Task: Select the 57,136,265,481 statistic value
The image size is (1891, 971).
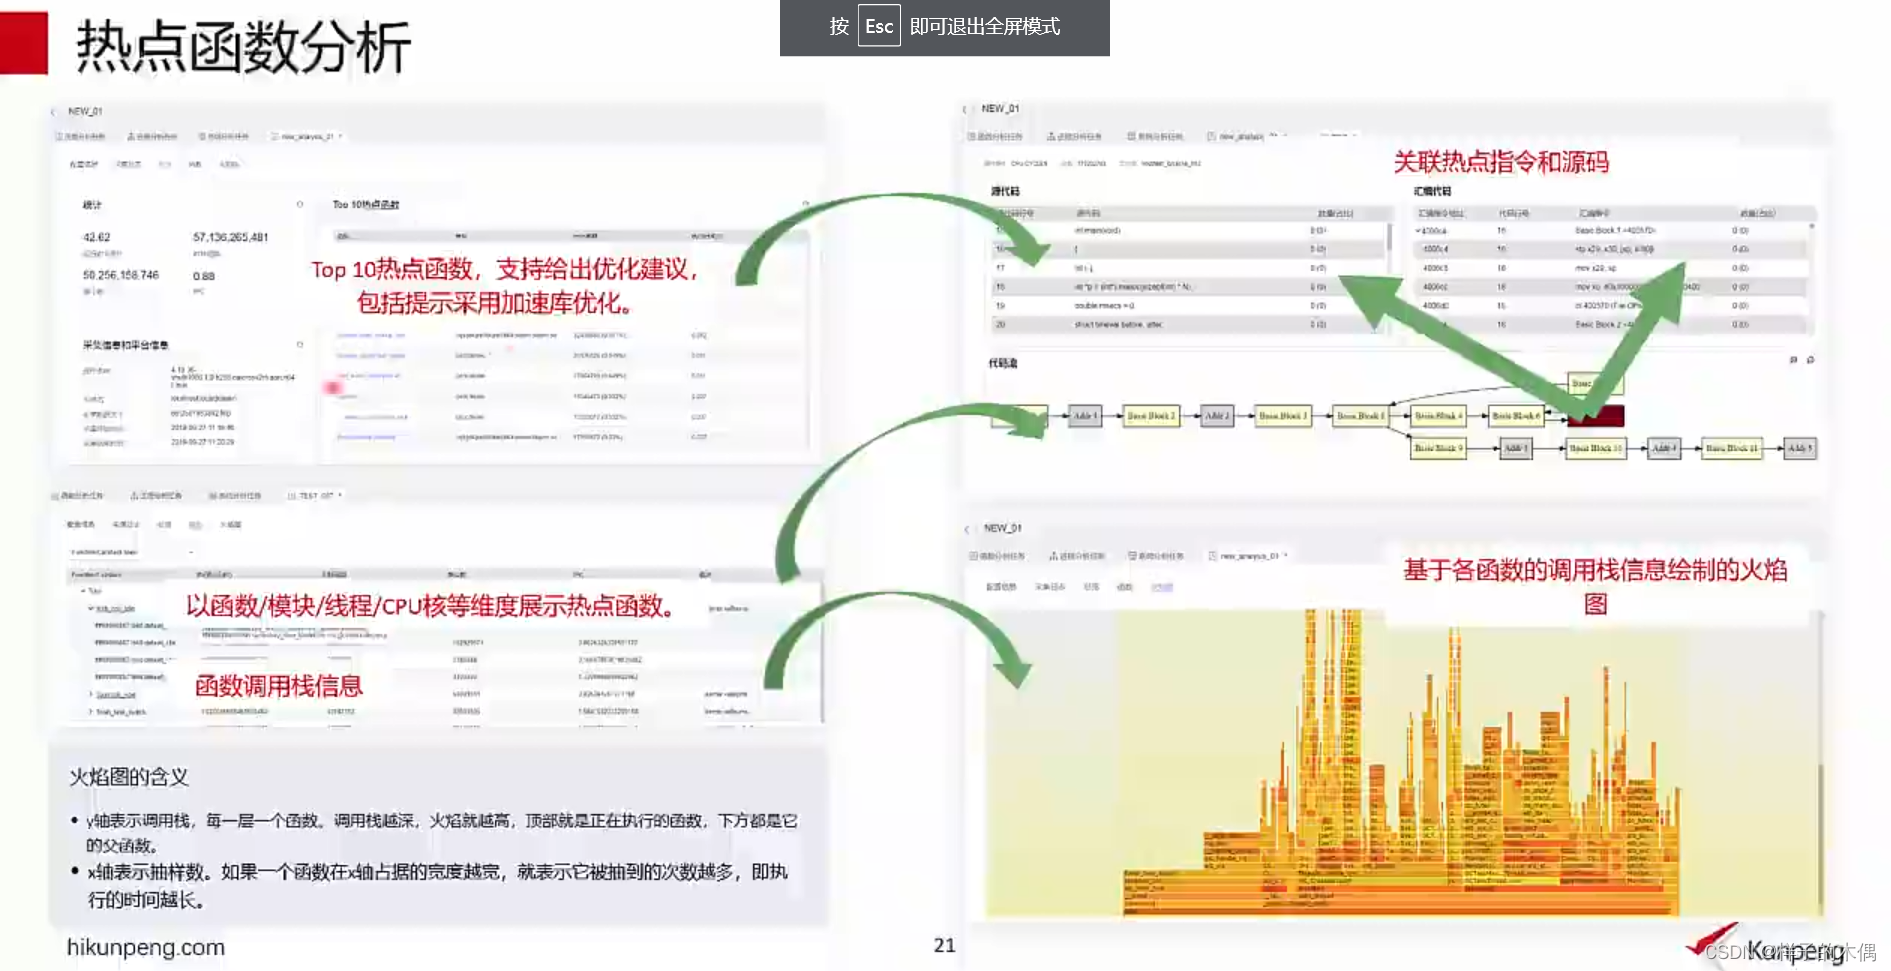Action: click(230, 237)
